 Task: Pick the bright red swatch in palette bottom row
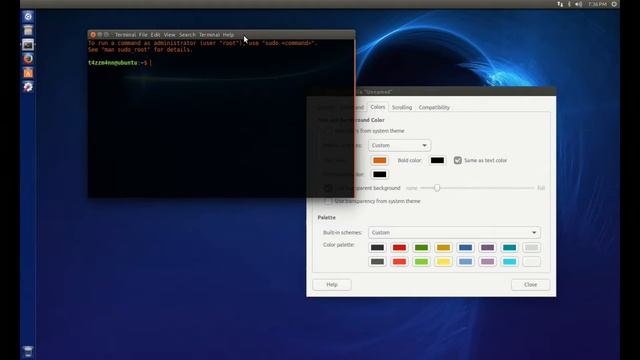(399, 262)
